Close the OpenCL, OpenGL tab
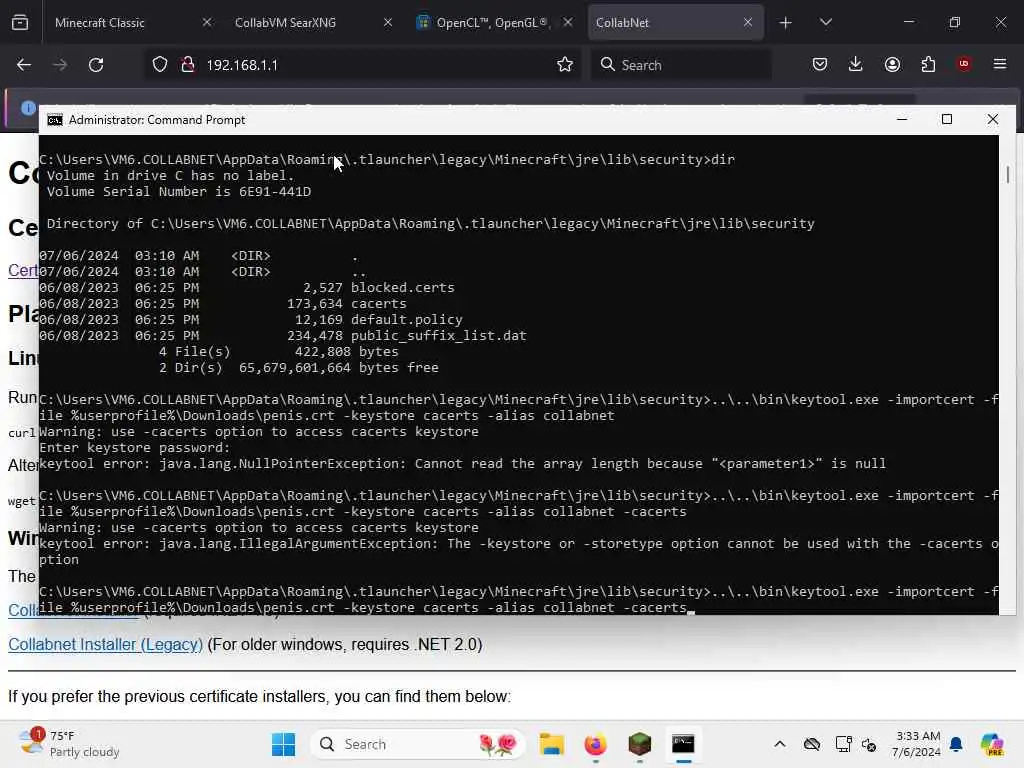Viewport: 1024px width, 768px height. (568, 22)
